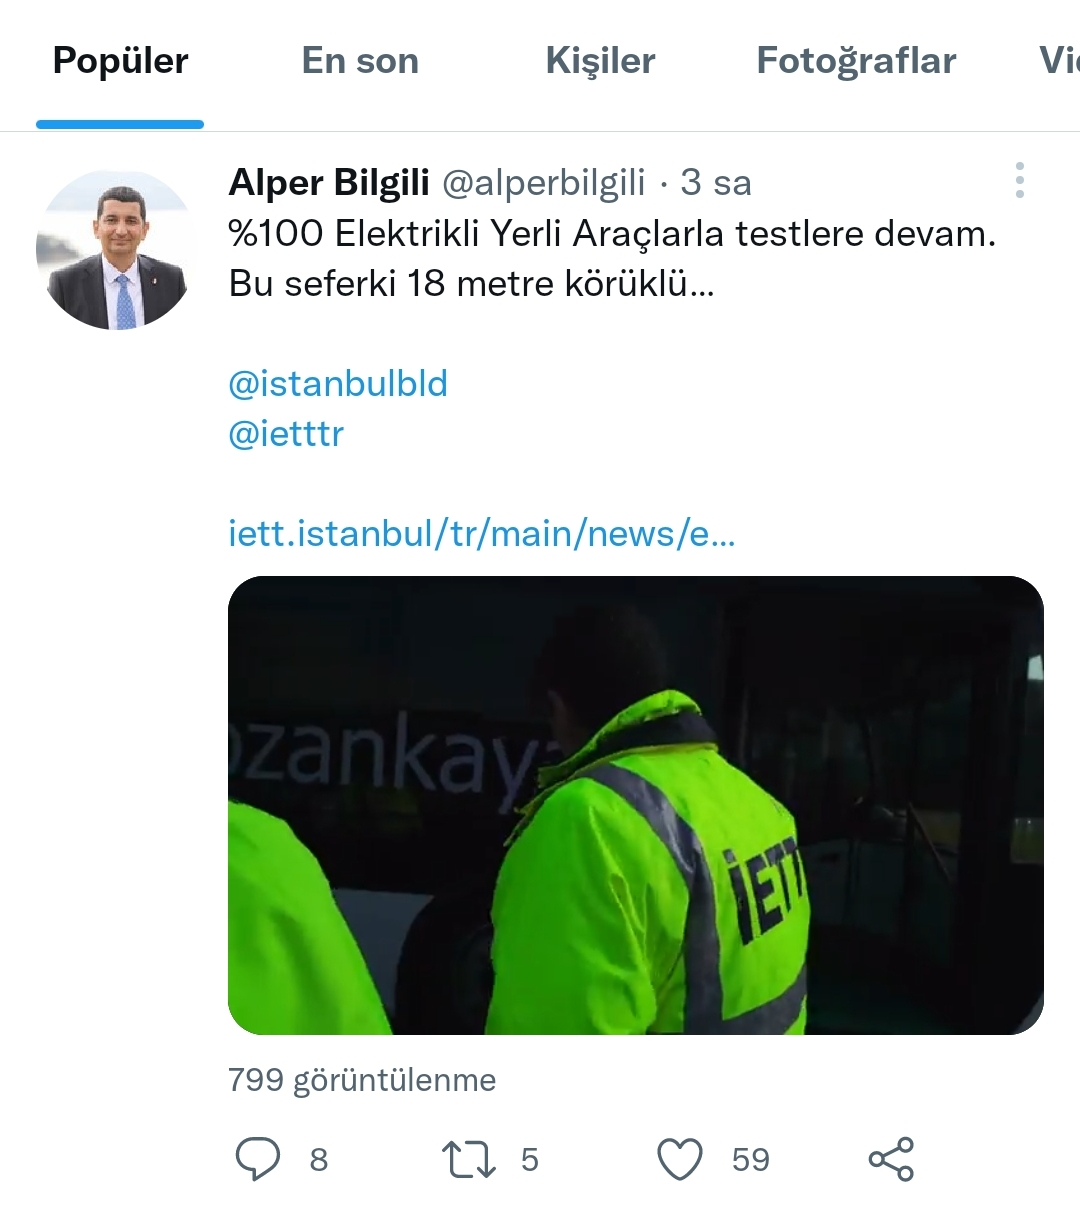Open Alper Bilgili's profile picture

117,249
